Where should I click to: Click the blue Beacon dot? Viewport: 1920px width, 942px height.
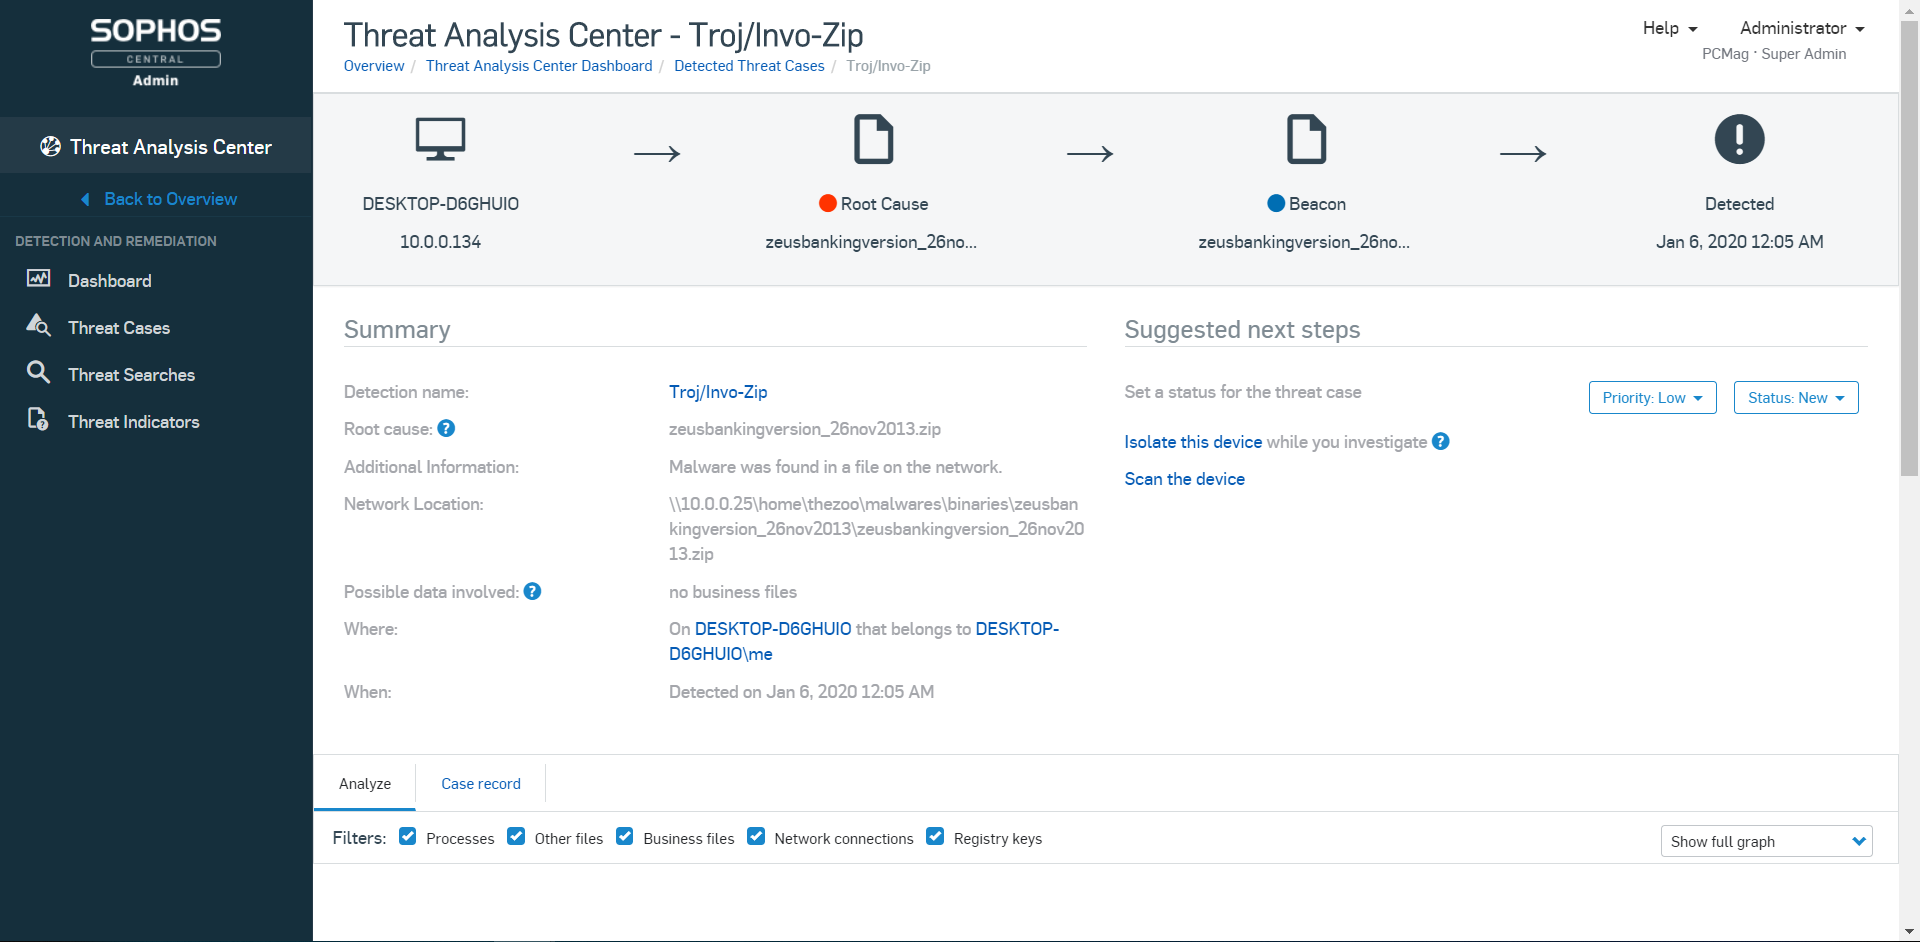point(1276,203)
